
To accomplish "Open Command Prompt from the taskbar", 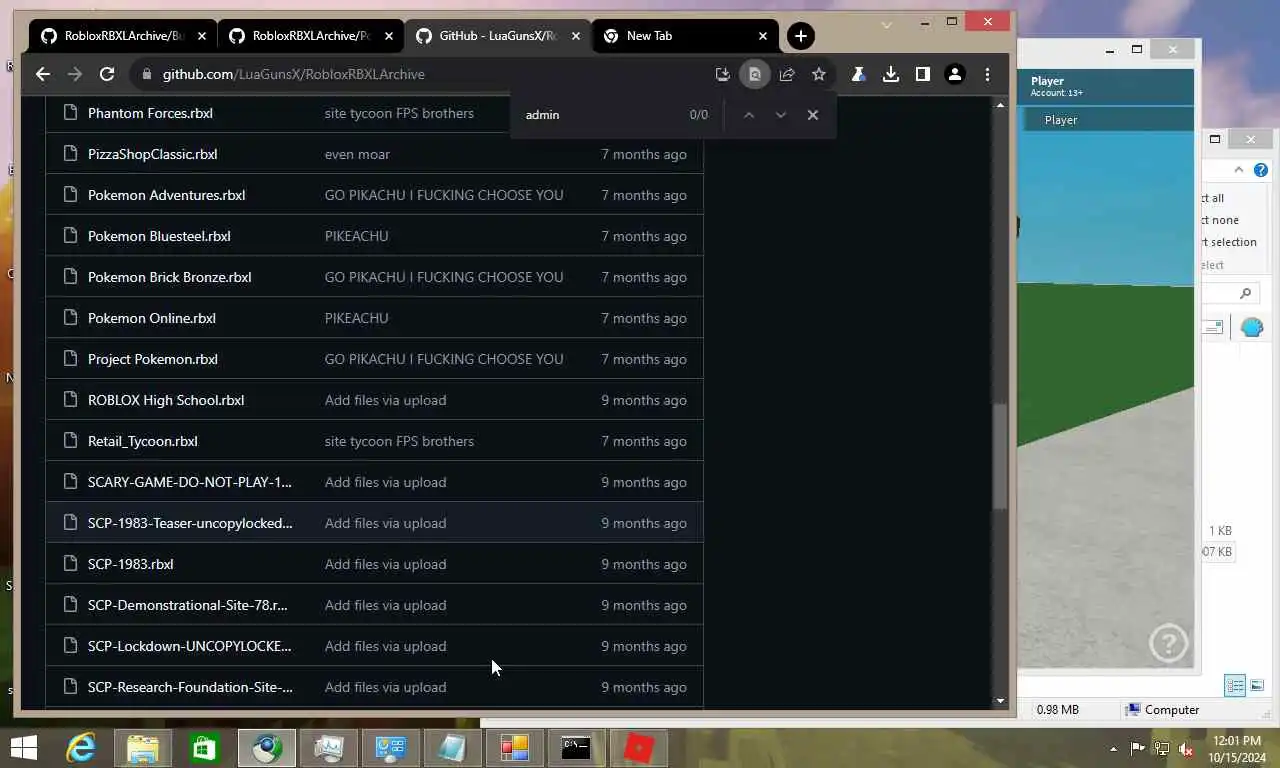I will [x=576, y=748].
